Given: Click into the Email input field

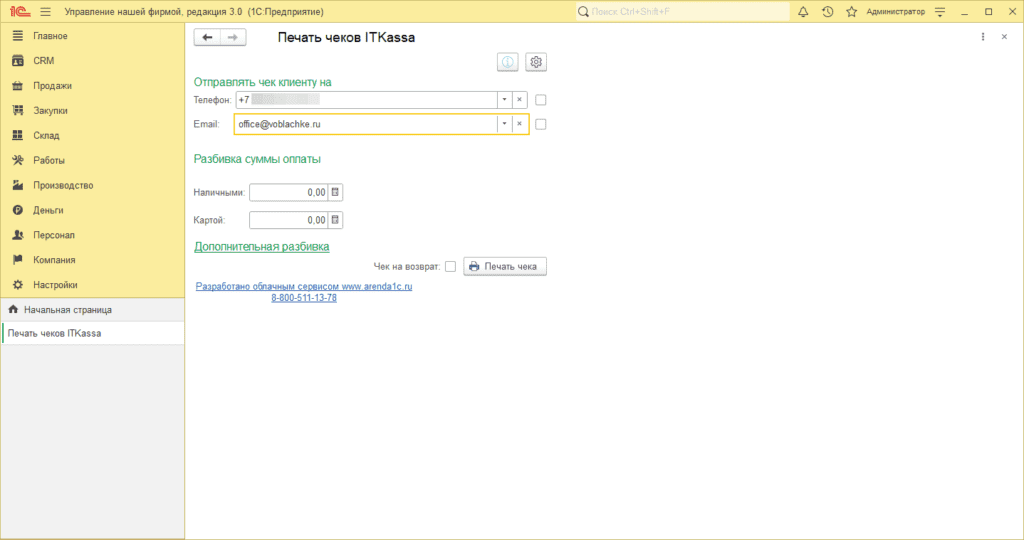Looking at the screenshot, I should [366, 124].
